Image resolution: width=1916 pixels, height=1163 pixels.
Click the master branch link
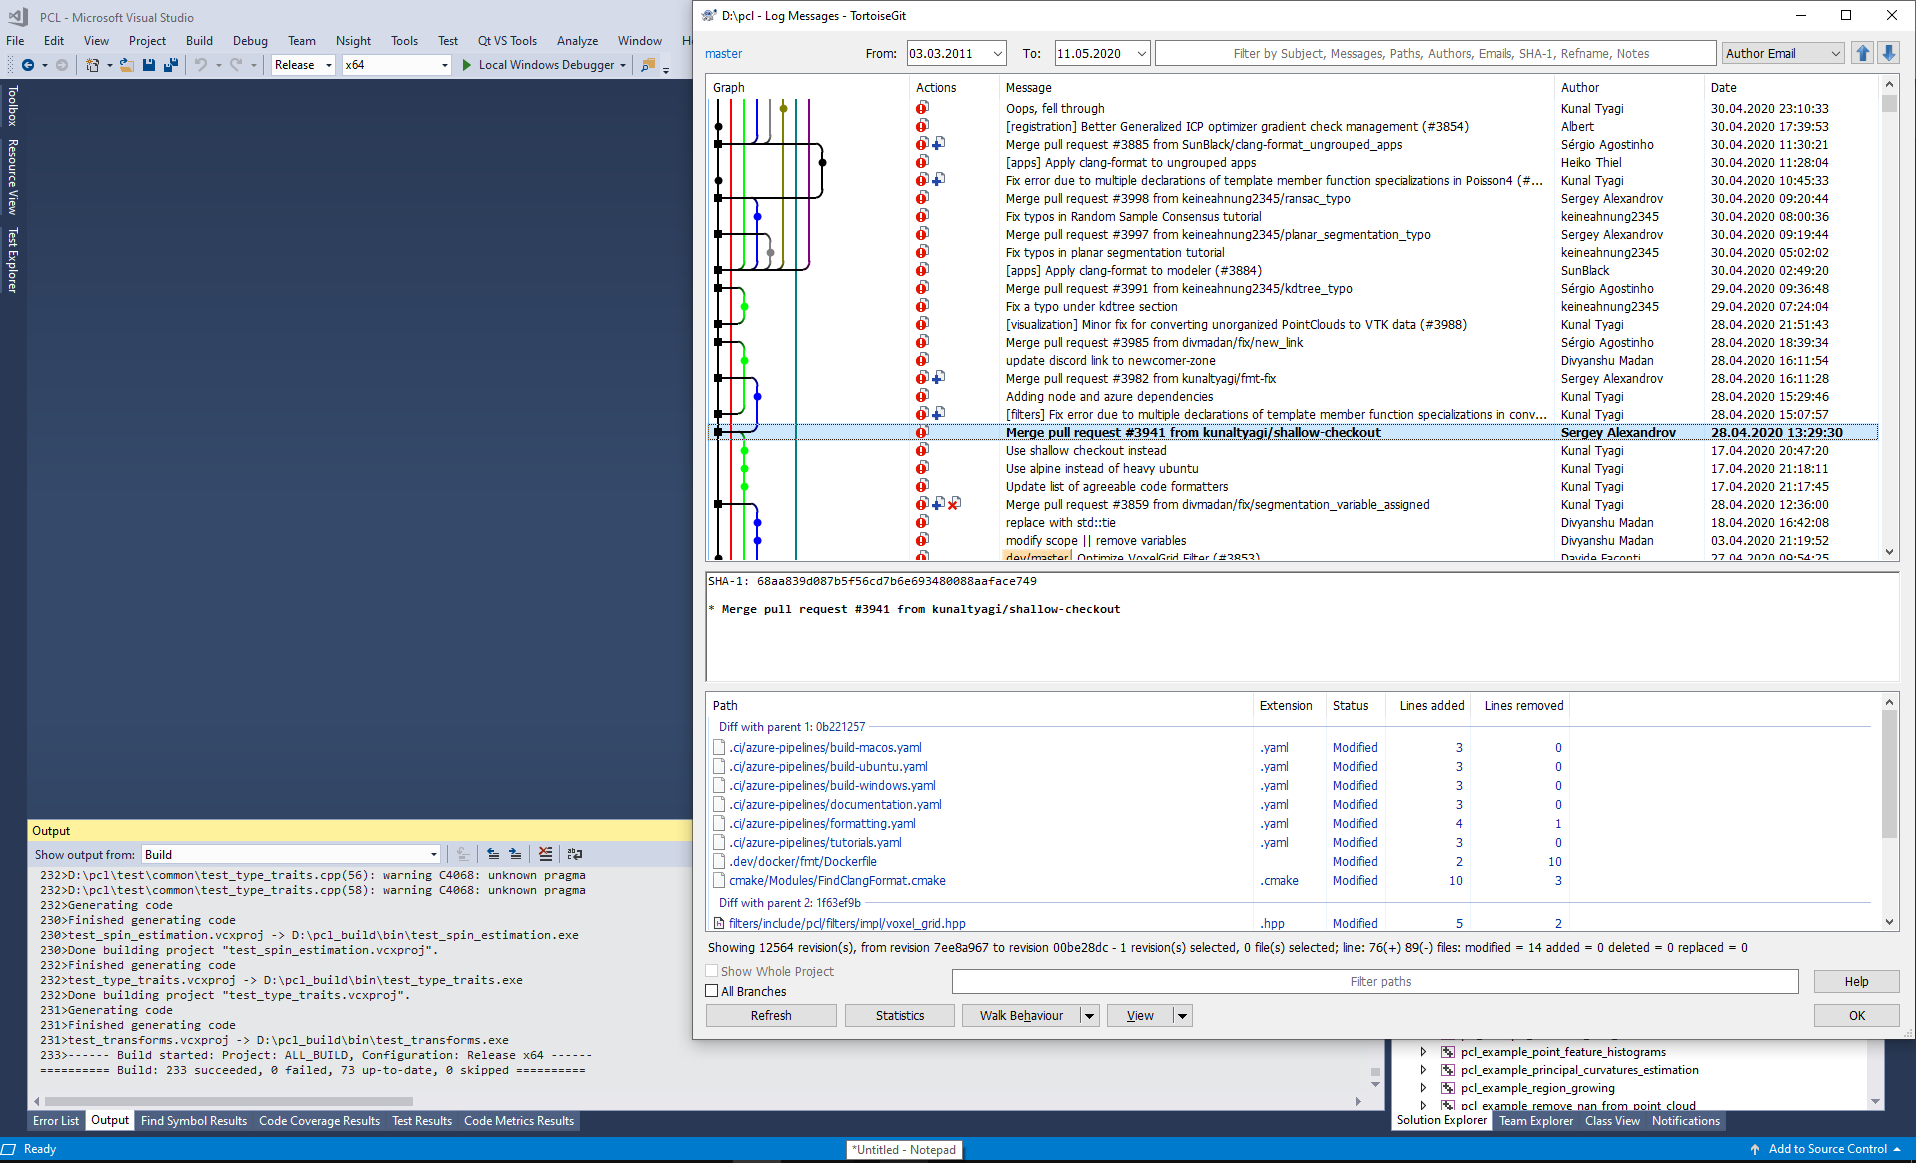724,54
